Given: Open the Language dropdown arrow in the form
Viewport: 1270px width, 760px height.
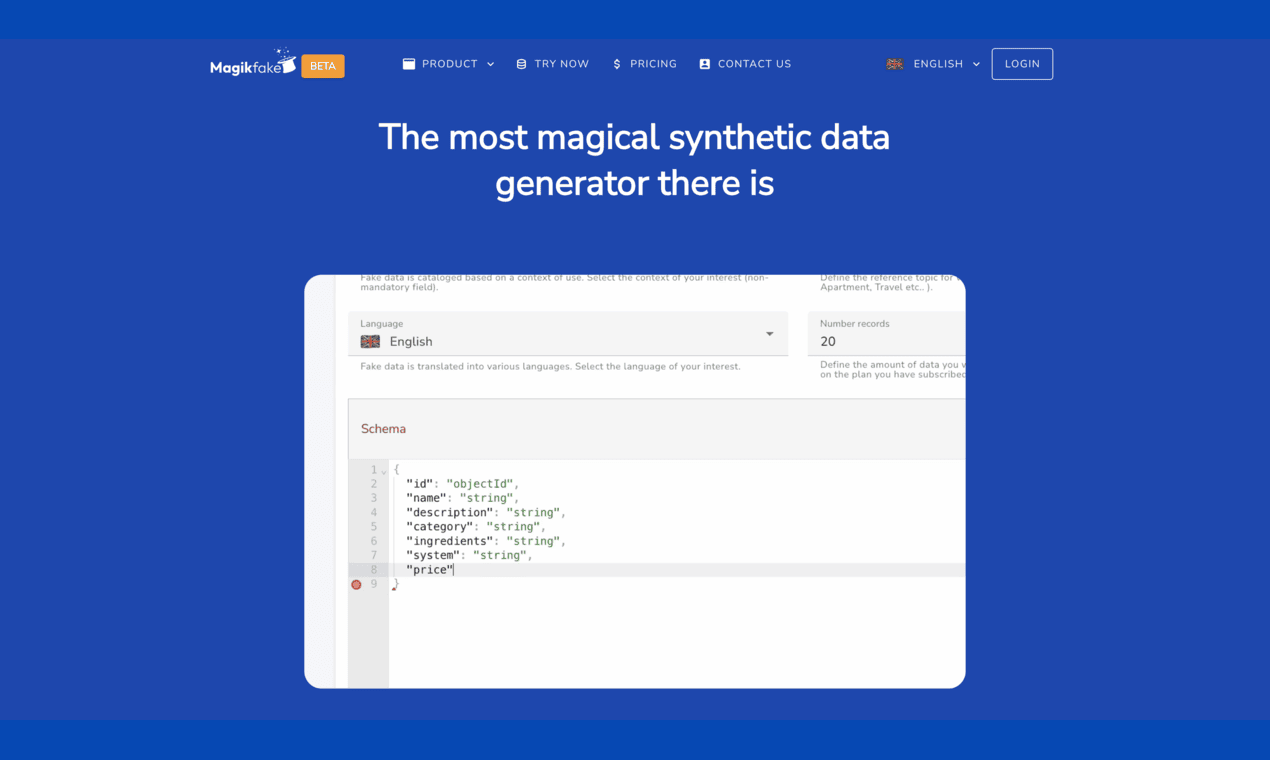Looking at the screenshot, I should (769, 334).
